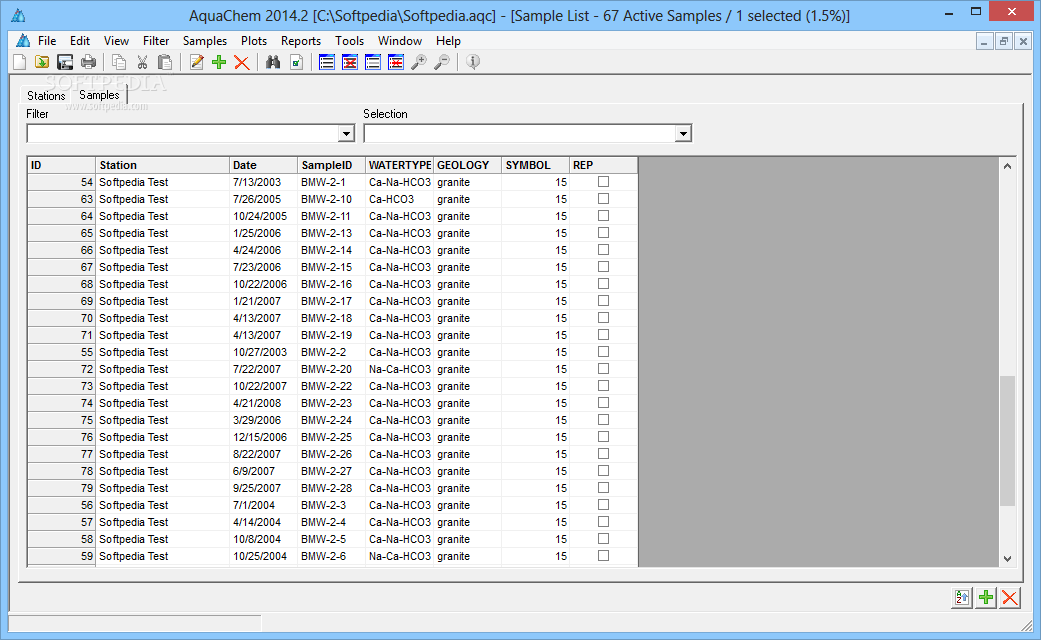Click the red X delete icon in the top toolbar
The height and width of the screenshot is (640, 1041).
point(242,62)
